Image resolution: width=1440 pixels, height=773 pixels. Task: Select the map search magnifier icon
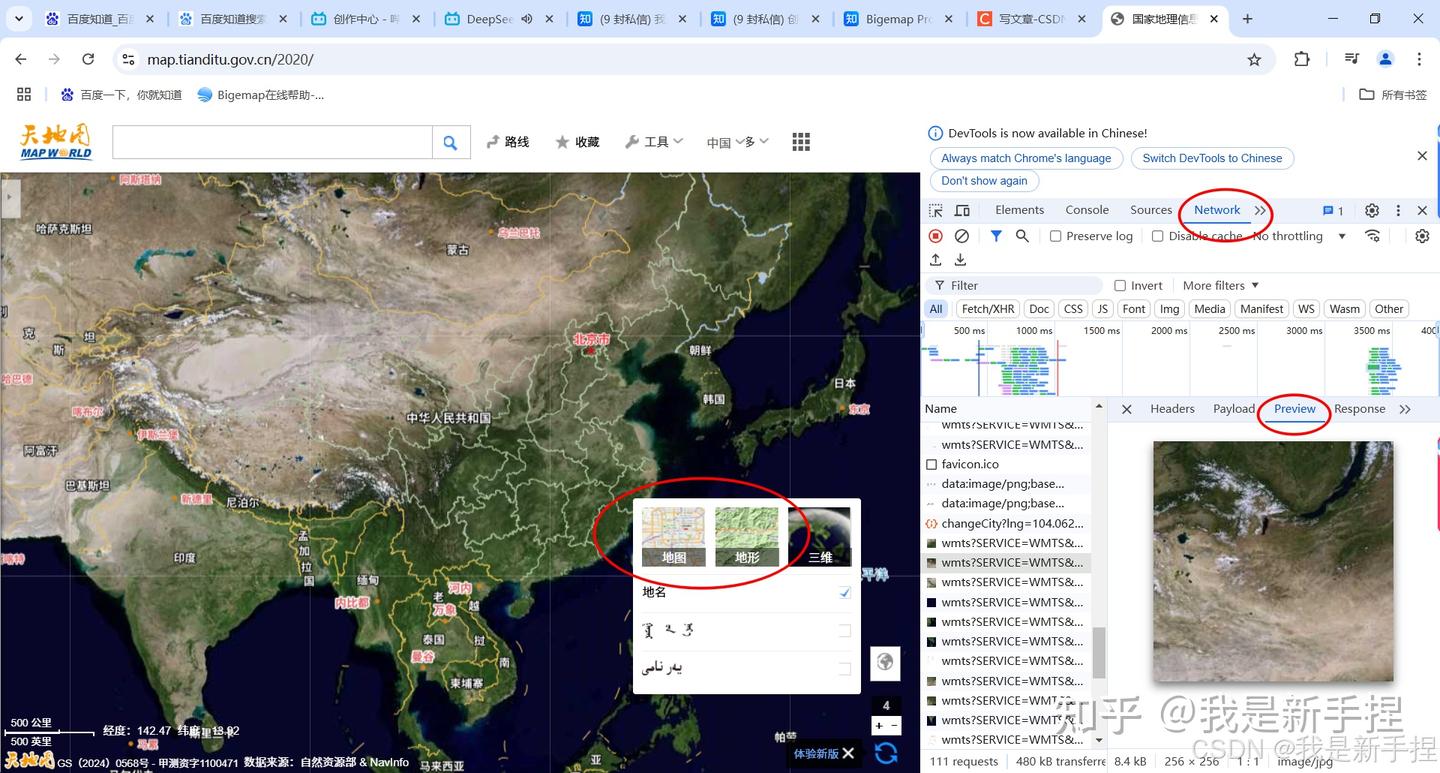tap(450, 141)
